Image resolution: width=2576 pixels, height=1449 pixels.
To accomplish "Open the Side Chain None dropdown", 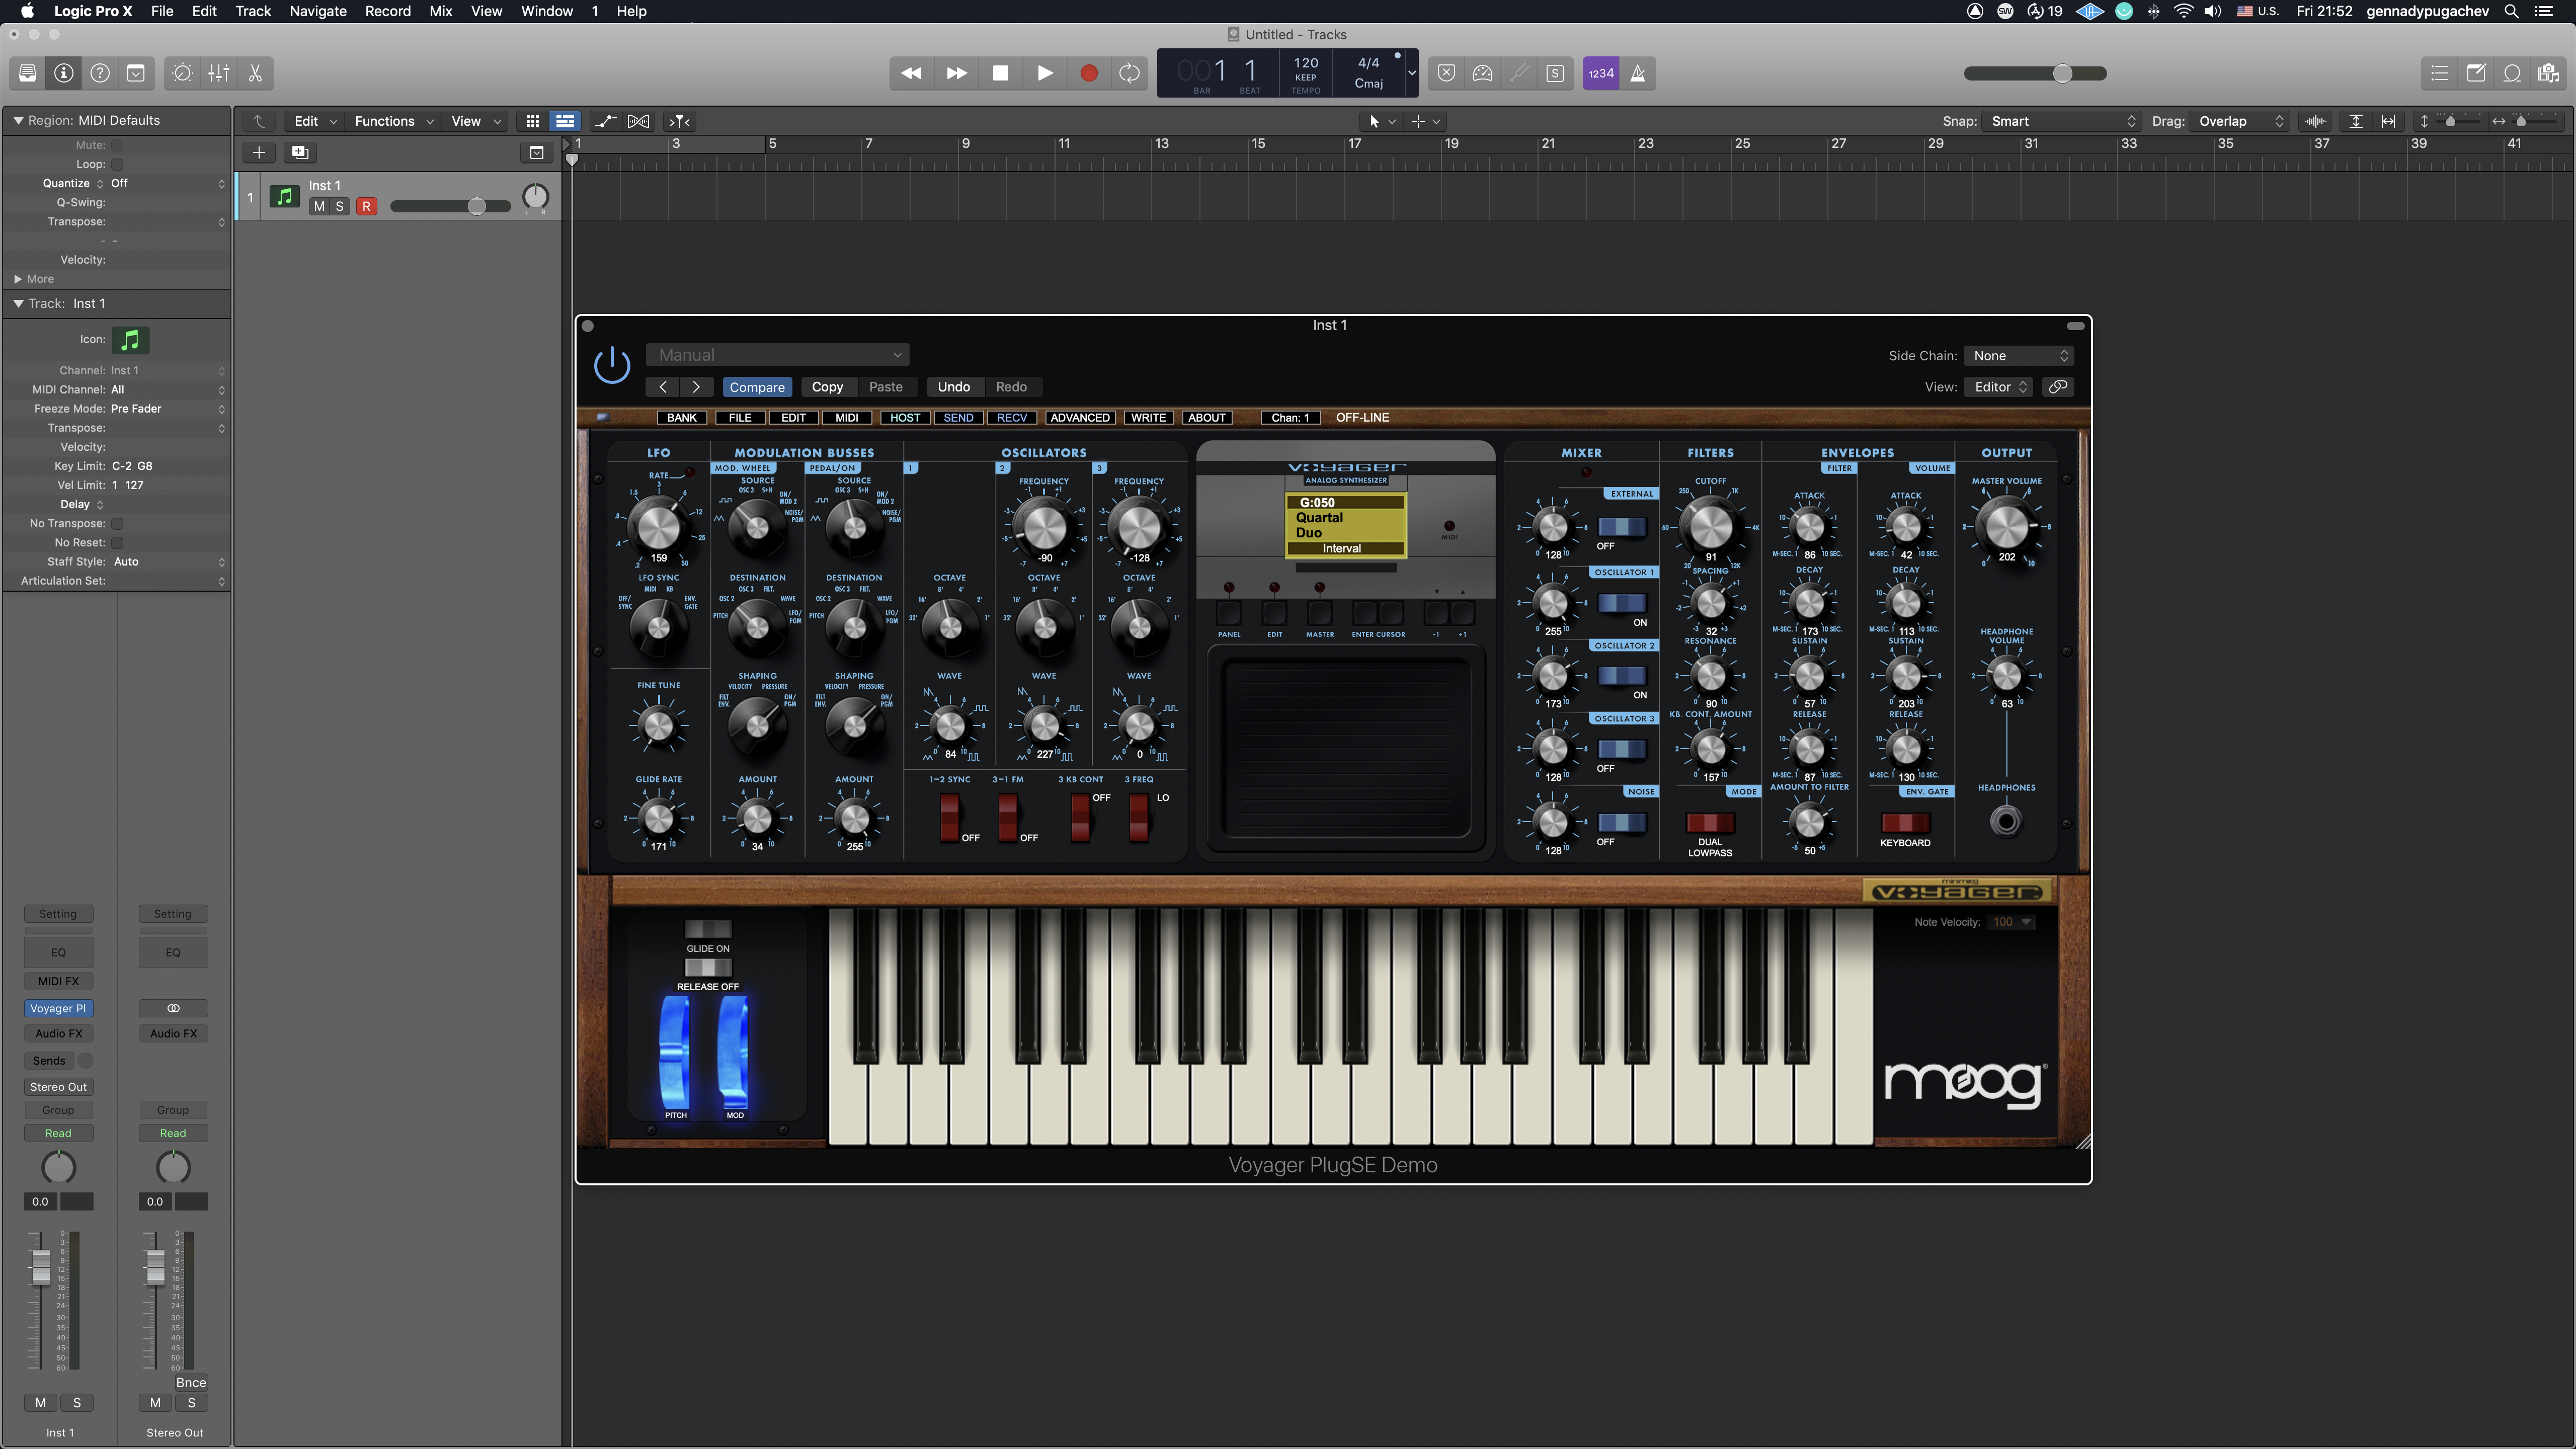I will click(x=2018, y=356).
